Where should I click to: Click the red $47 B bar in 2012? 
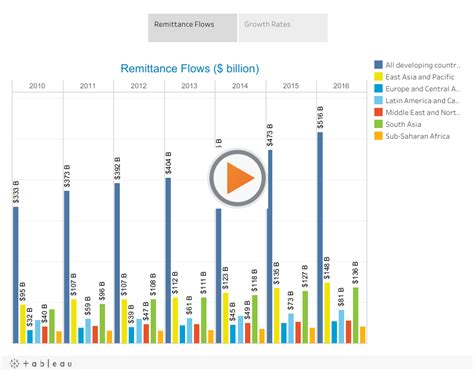146,334
